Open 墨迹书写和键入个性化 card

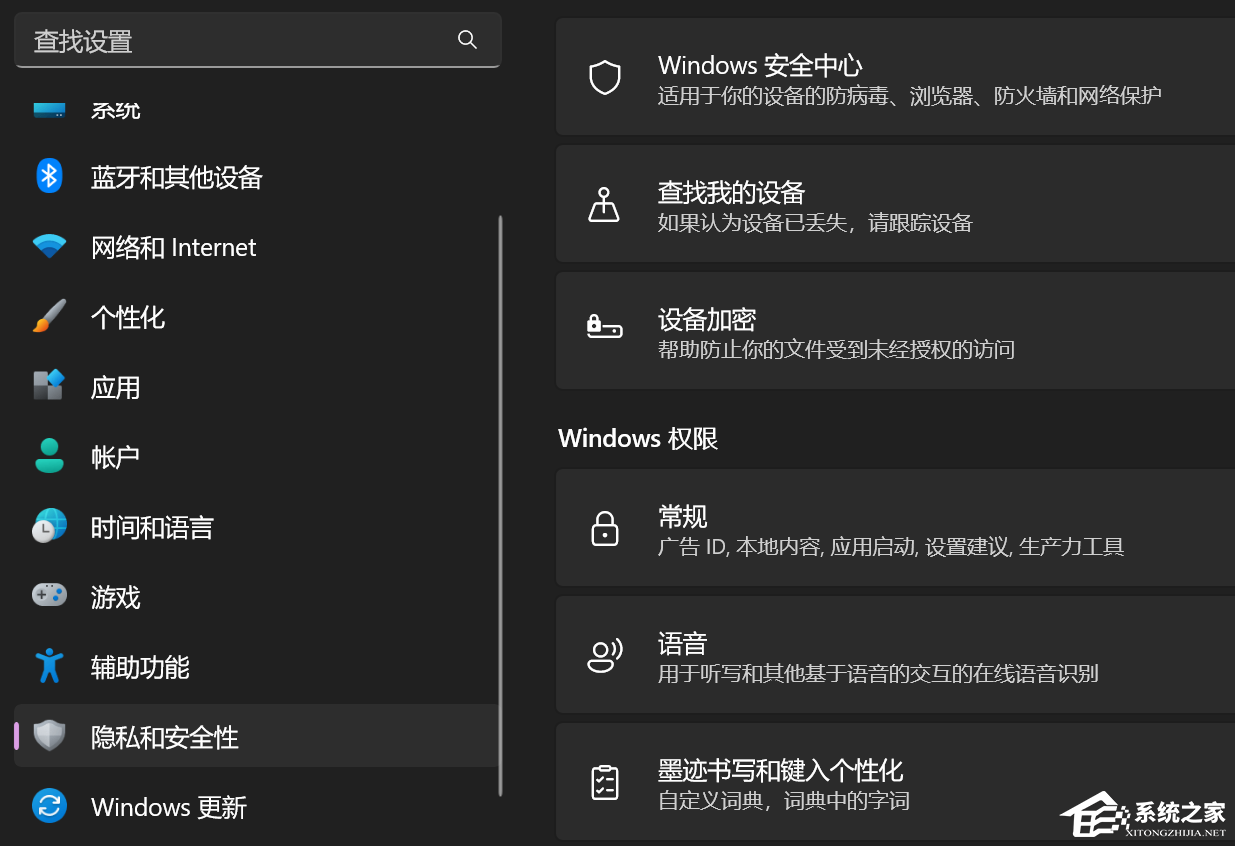pyautogui.click(x=895, y=782)
